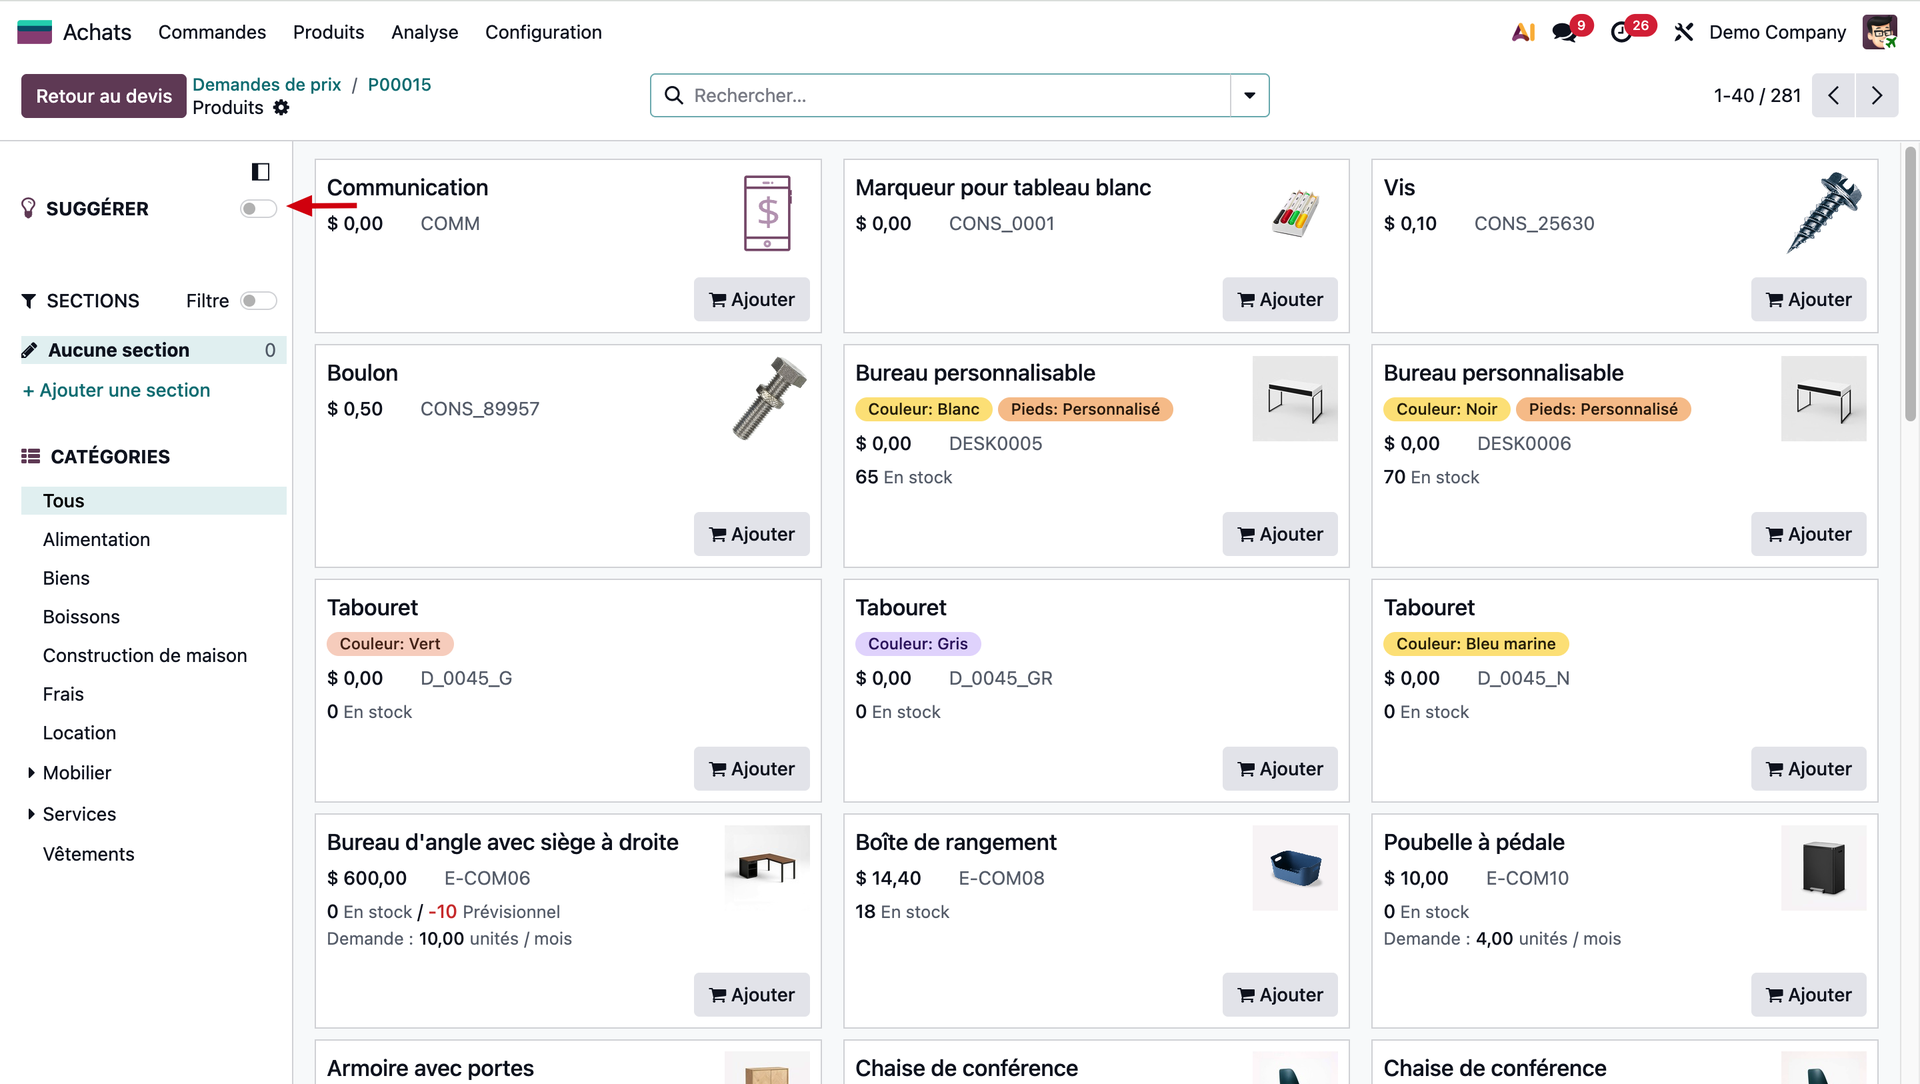Click Ajouter une section link
1920x1084 pixels.
116,390
